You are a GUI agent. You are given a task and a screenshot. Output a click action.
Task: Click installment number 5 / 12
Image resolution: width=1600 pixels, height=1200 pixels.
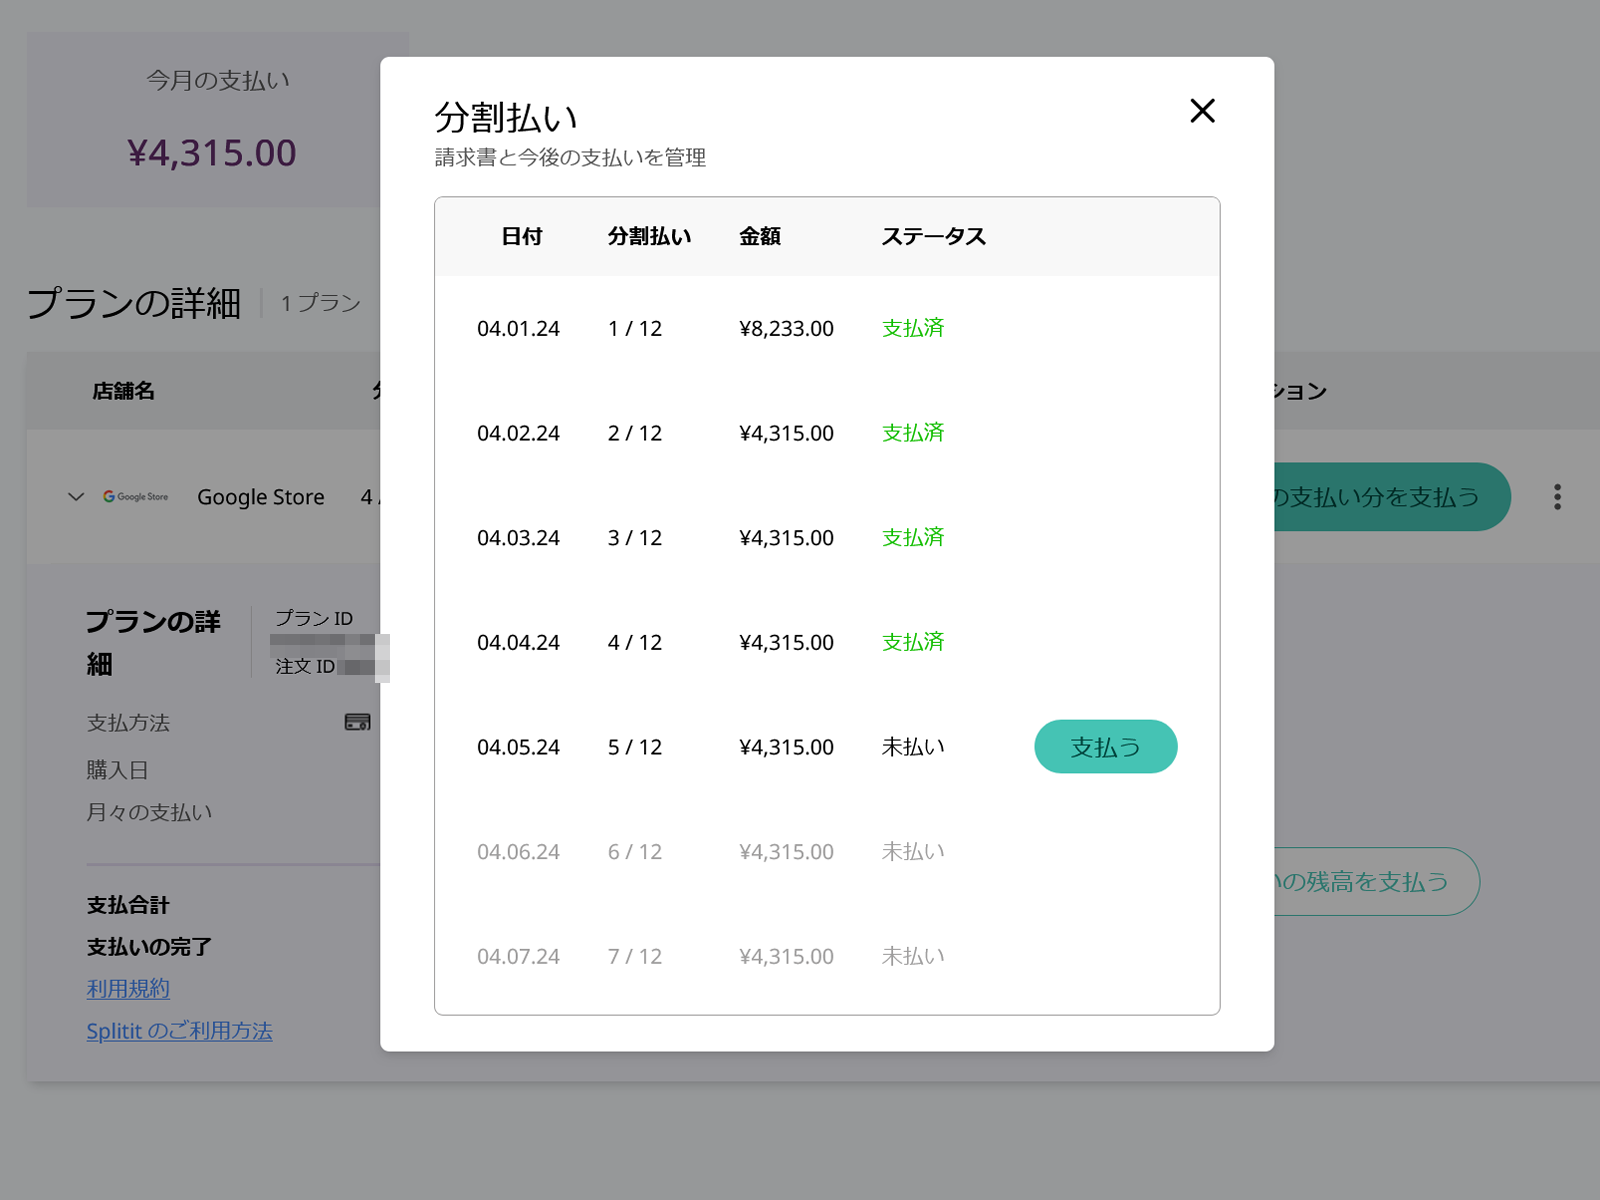(x=635, y=748)
